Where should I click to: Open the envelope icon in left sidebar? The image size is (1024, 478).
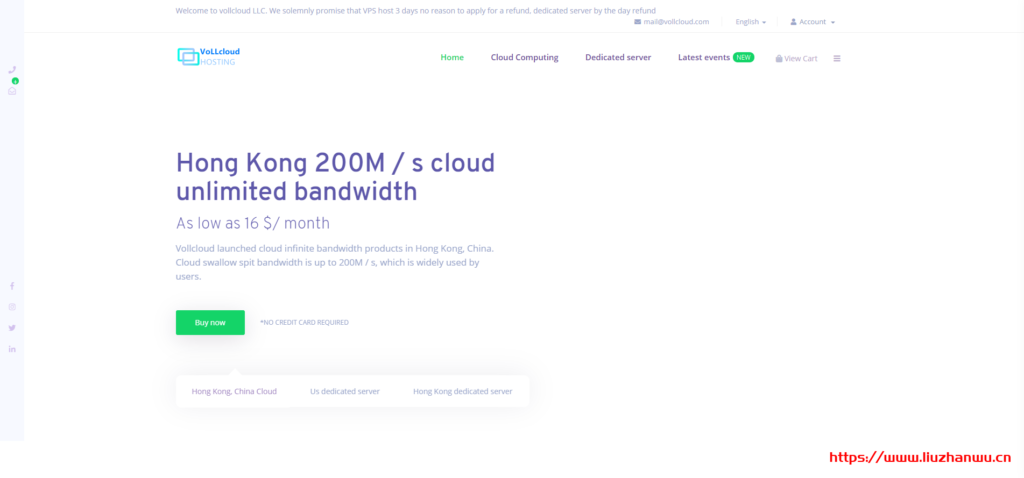(x=12, y=90)
